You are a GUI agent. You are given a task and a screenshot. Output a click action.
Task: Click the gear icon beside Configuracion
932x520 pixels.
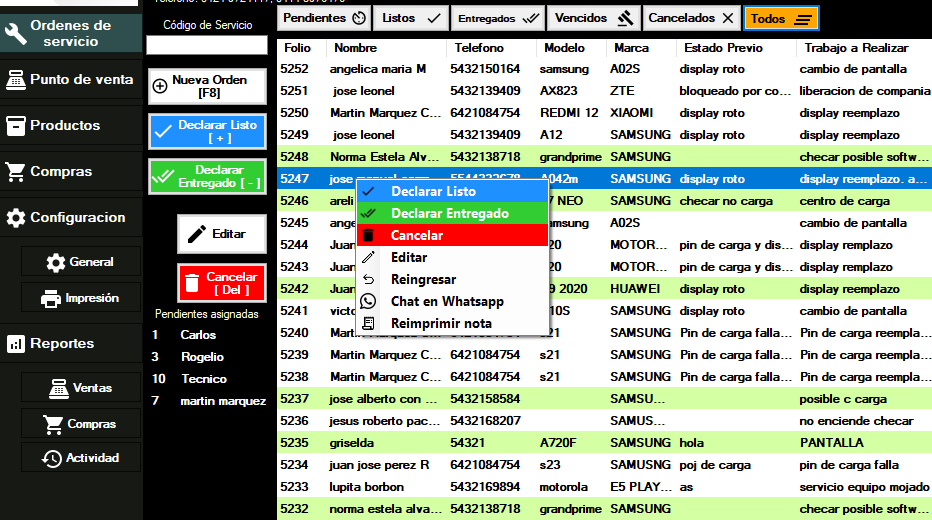point(15,218)
